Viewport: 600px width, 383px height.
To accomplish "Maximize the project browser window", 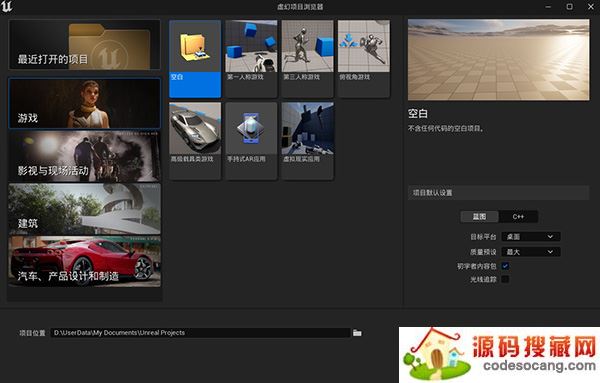I will click(x=569, y=7).
